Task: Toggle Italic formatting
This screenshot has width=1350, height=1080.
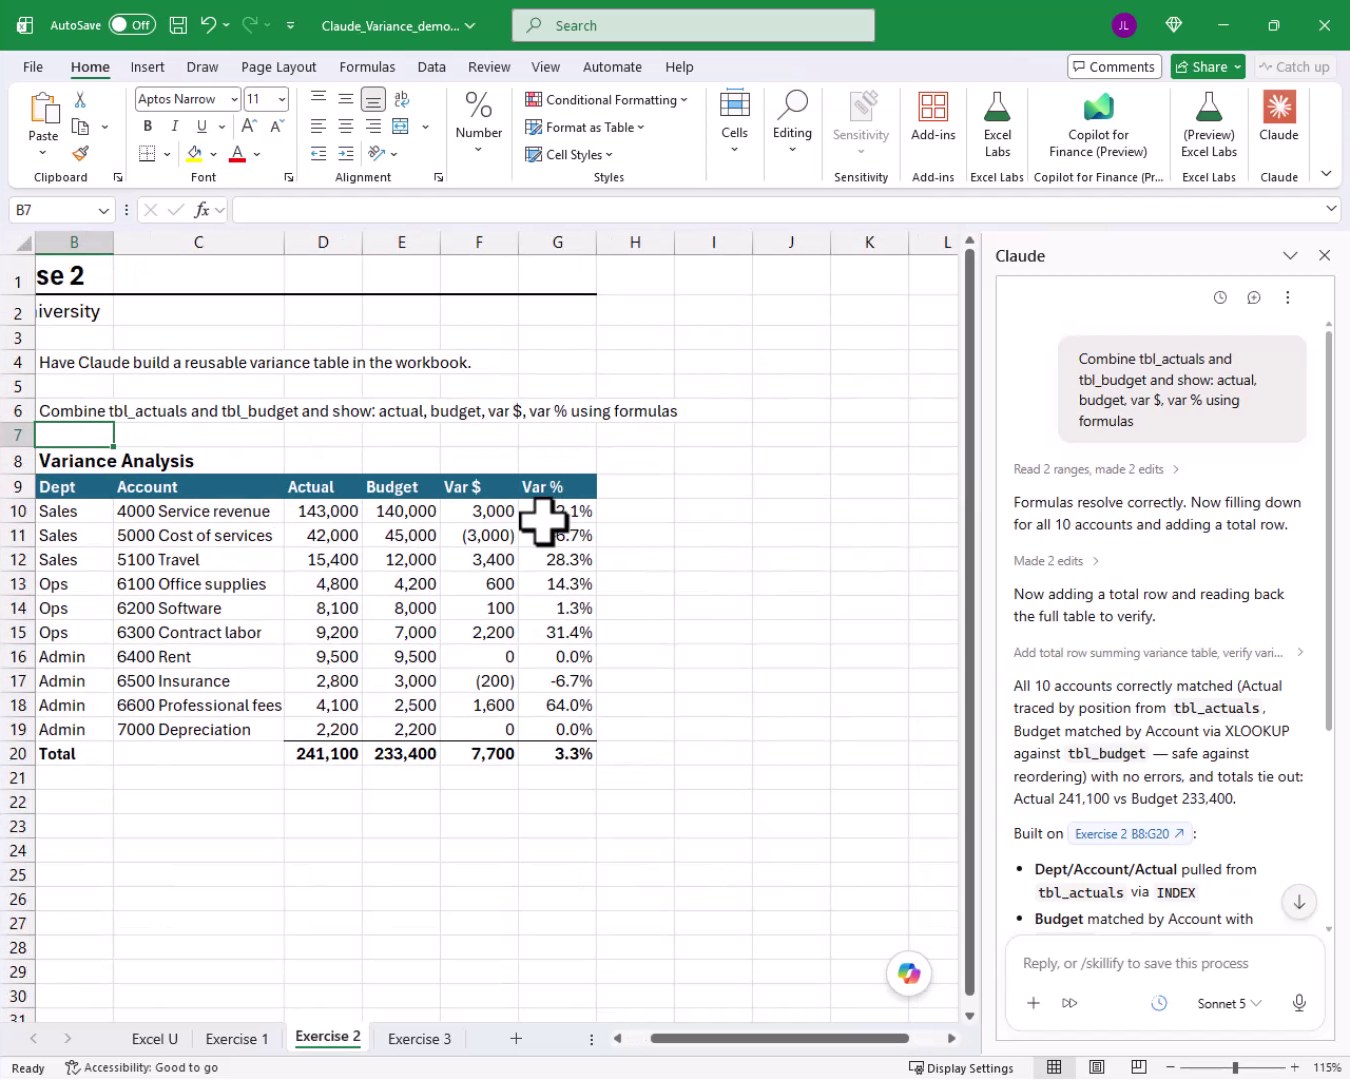Action: point(174,126)
